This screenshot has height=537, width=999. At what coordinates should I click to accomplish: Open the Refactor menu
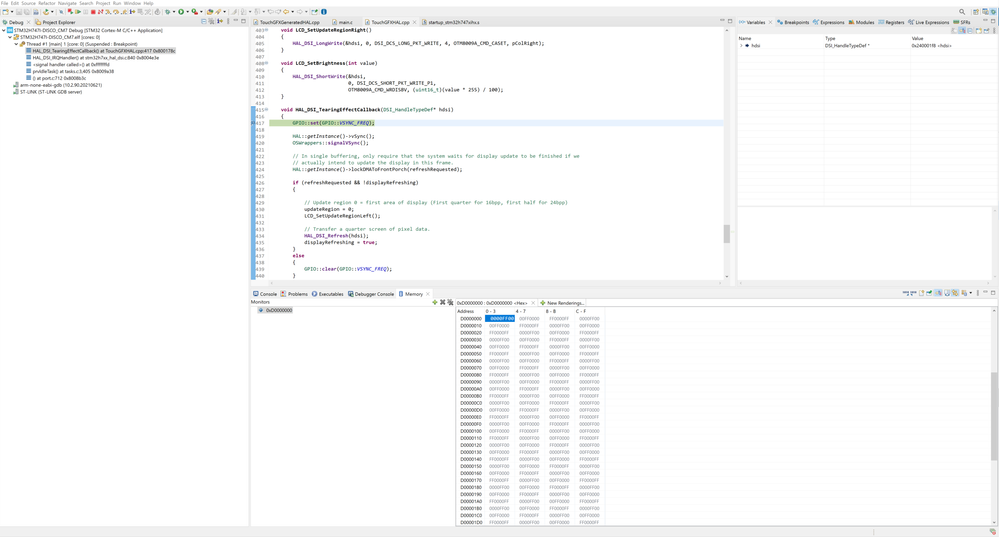(x=47, y=3)
